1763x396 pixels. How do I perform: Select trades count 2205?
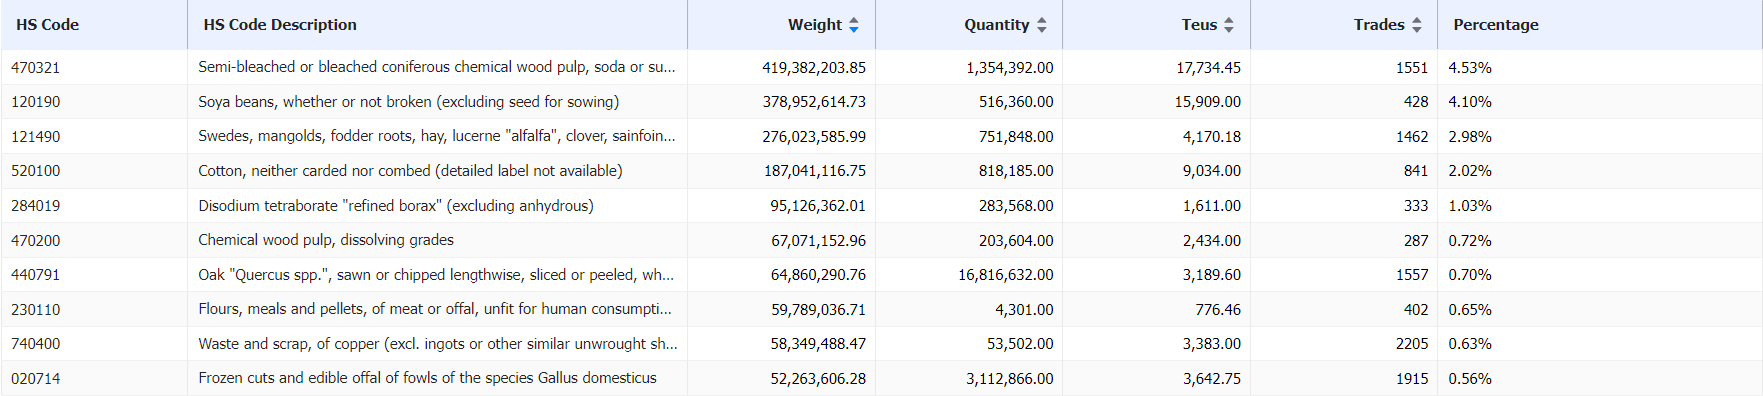coord(1412,344)
